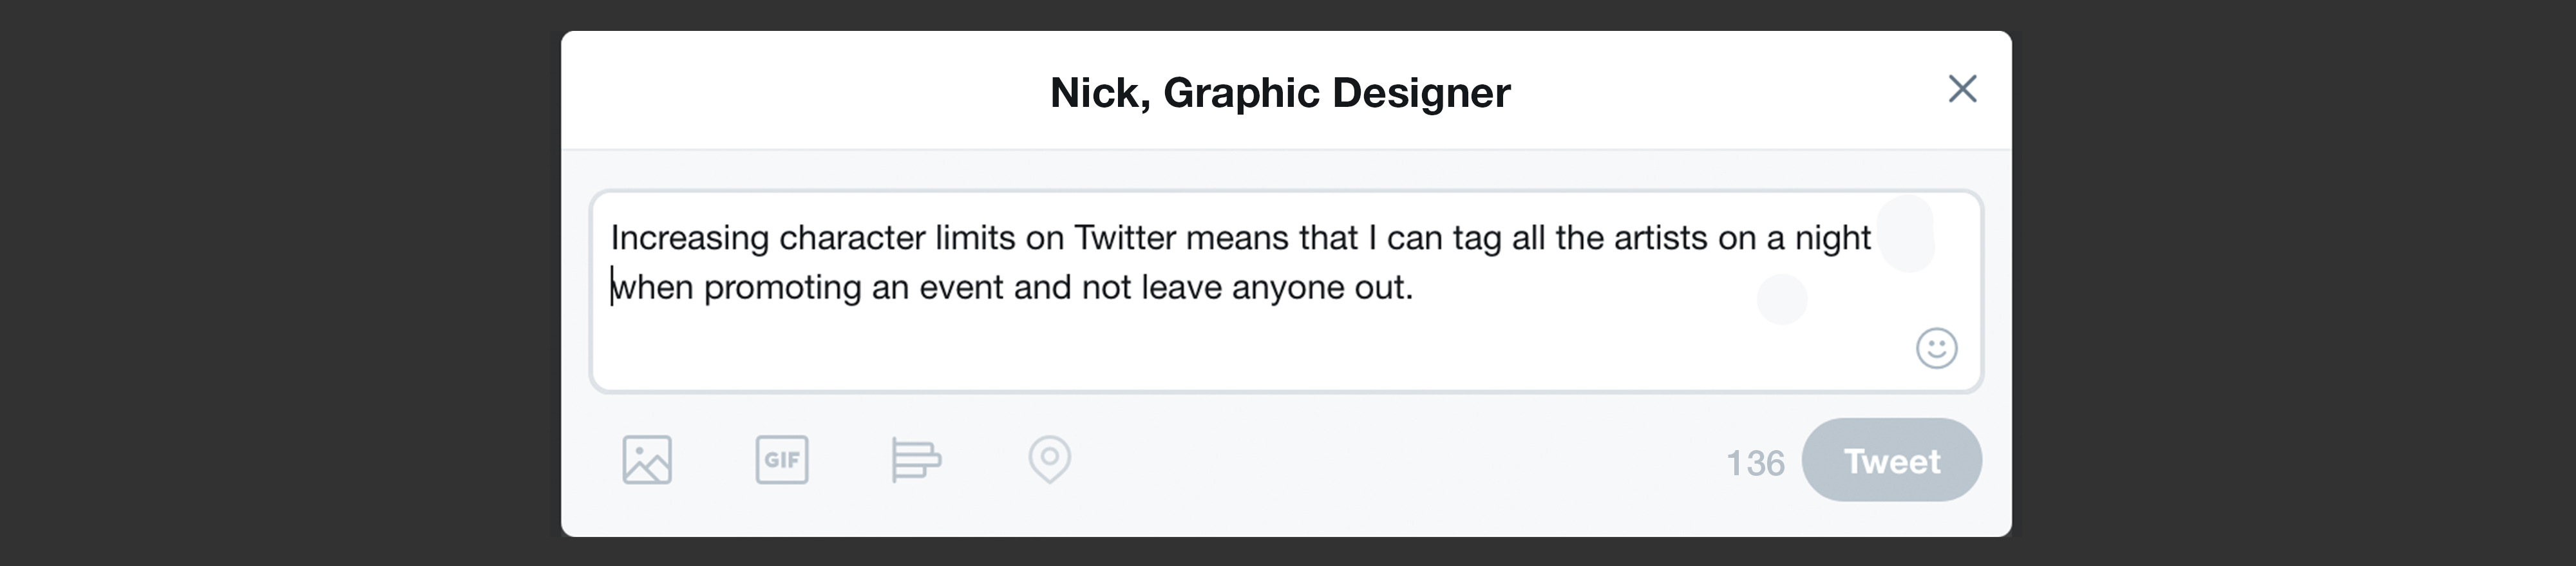
Task: Open the GIF picker
Action: [781, 460]
